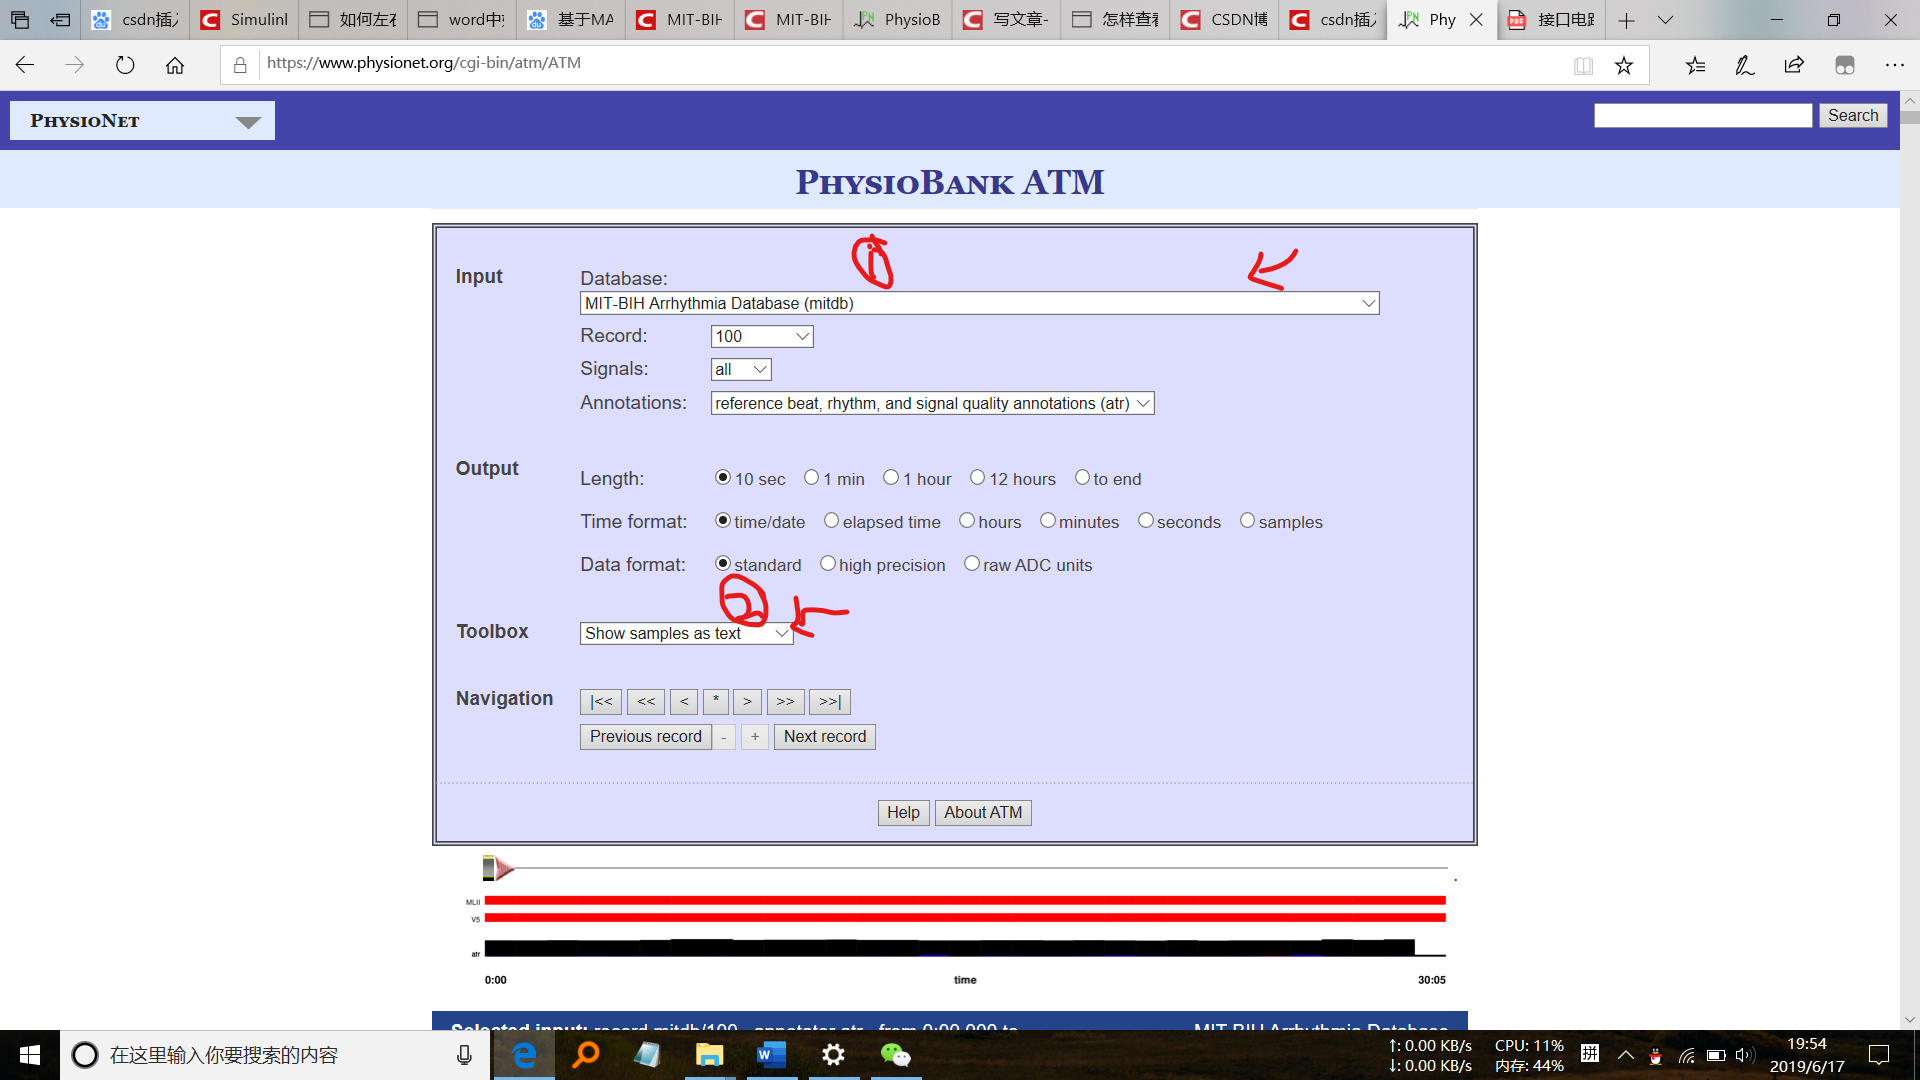Image resolution: width=1920 pixels, height=1080 pixels.
Task: Click the PhysioNet search text field
Action: pyautogui.click(x=1702, y=116)
